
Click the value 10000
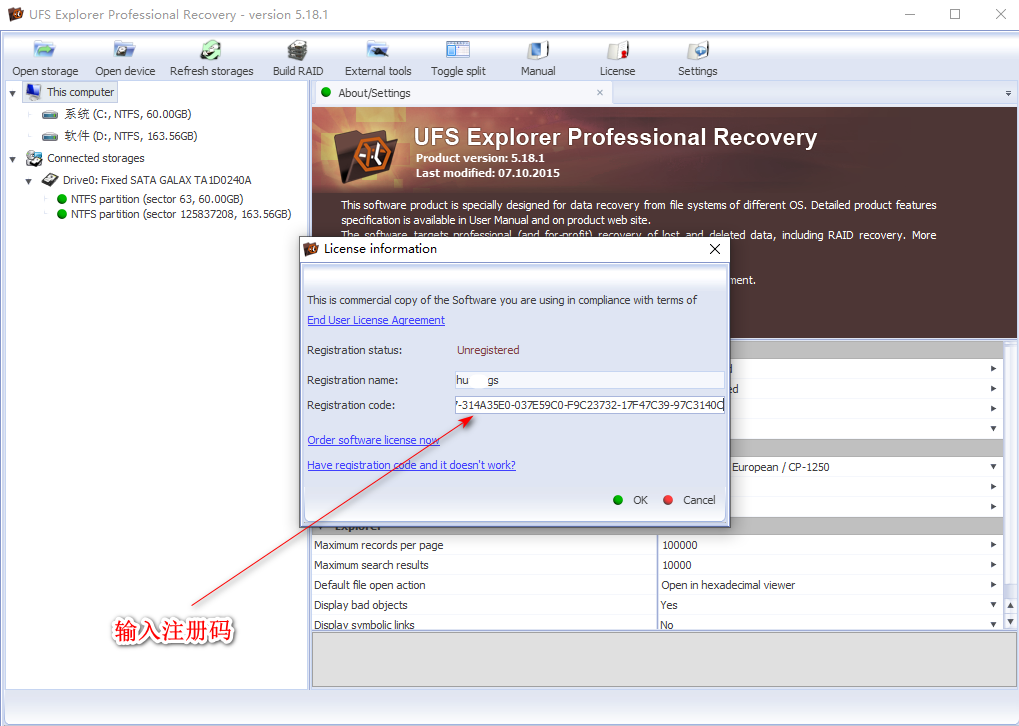[677, 565]
